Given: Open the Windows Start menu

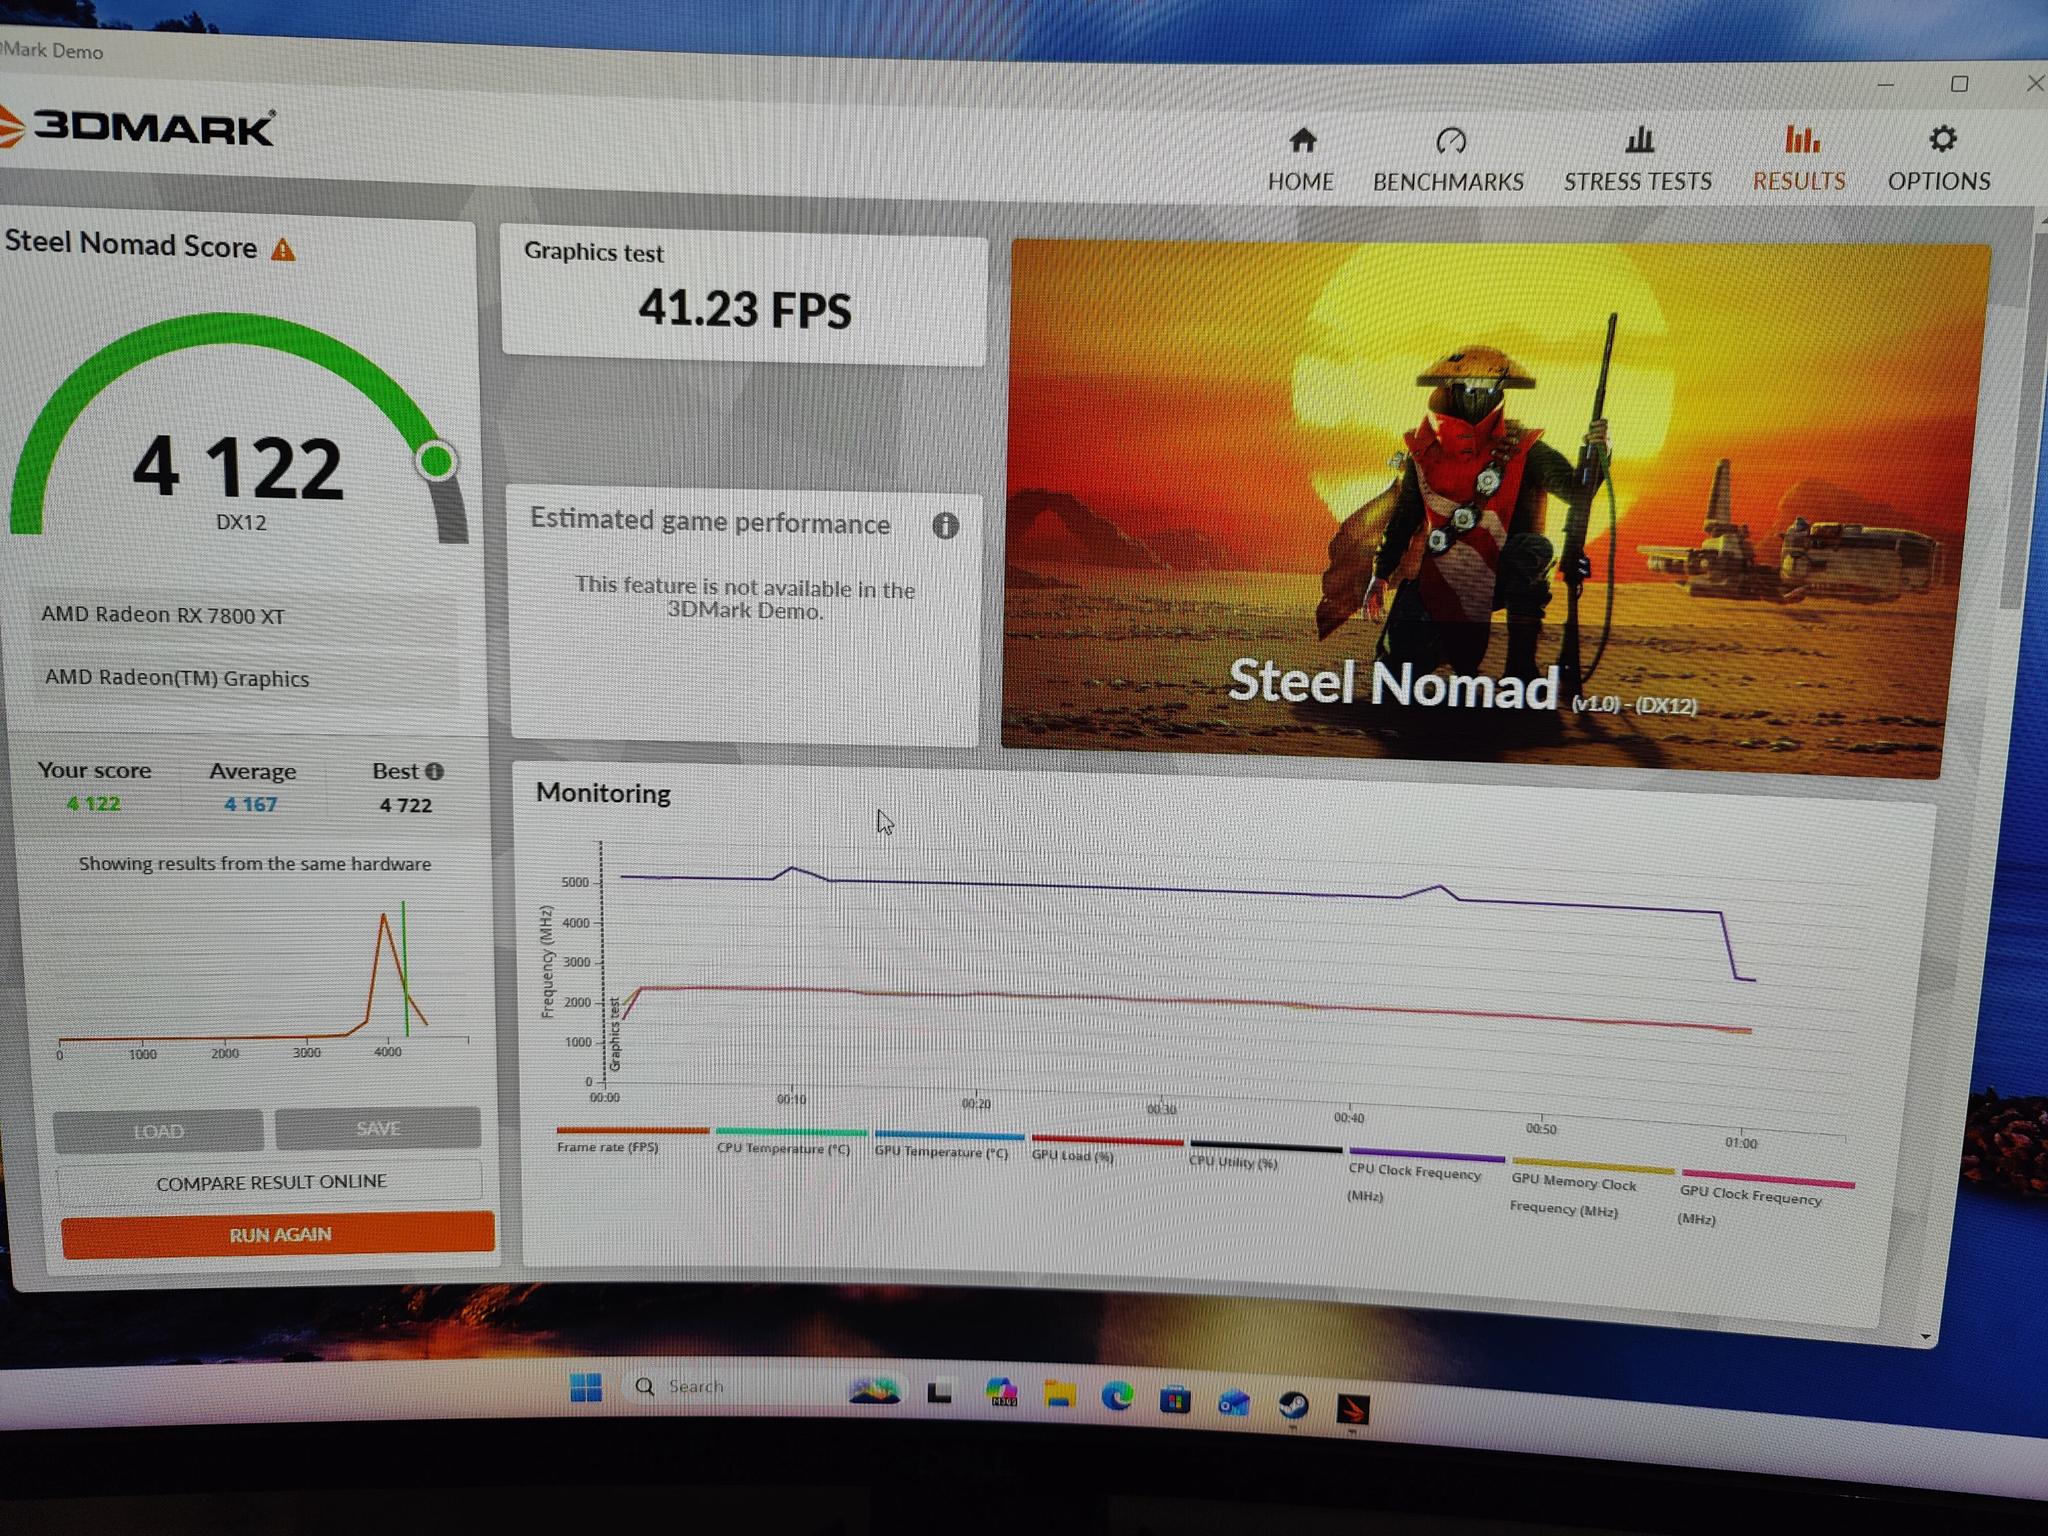Looking at the screenshot, I should point(586,1387).
